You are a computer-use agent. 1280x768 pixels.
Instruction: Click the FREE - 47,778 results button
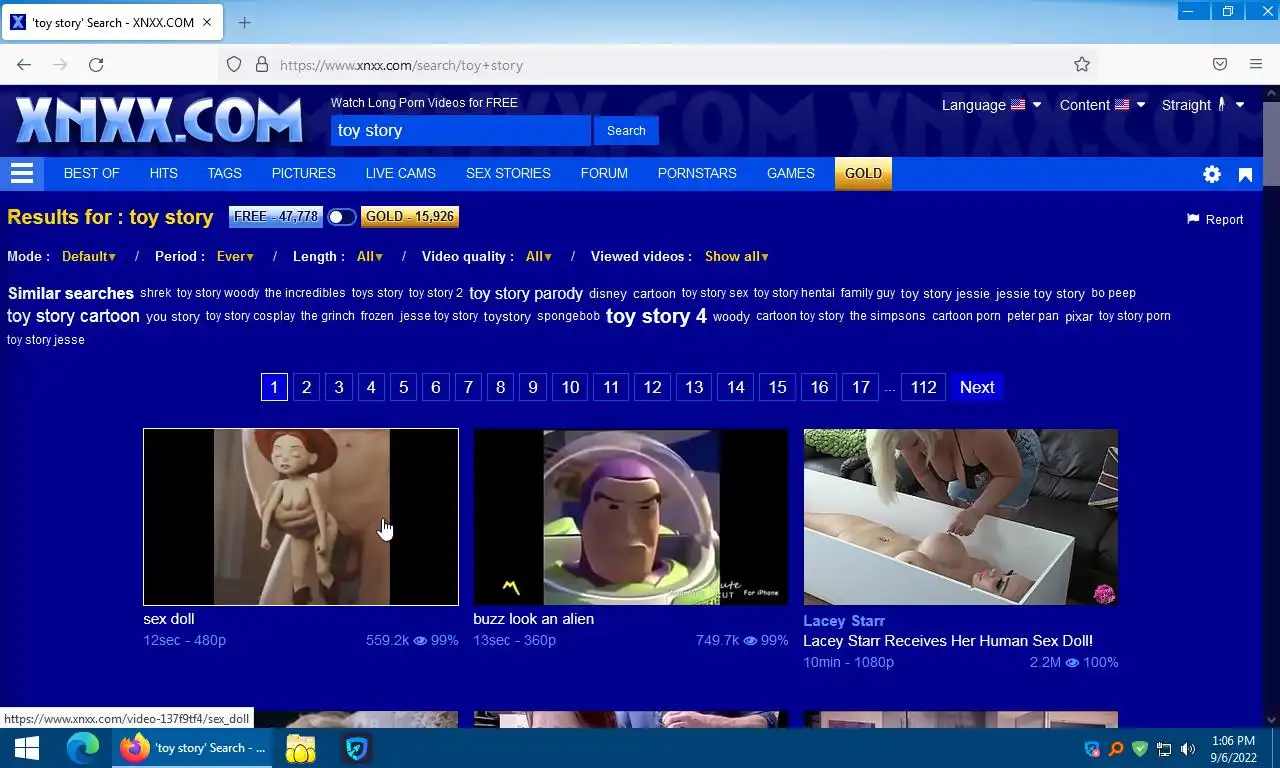tap(276, 217)
